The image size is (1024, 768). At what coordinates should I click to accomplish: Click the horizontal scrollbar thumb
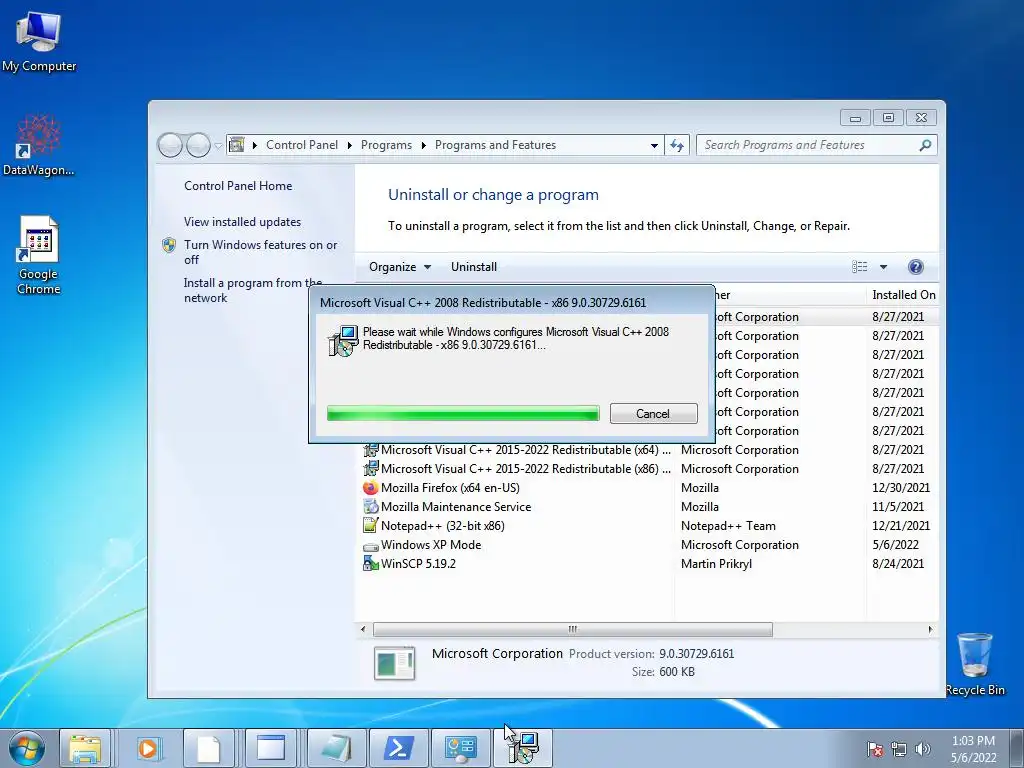573,630
